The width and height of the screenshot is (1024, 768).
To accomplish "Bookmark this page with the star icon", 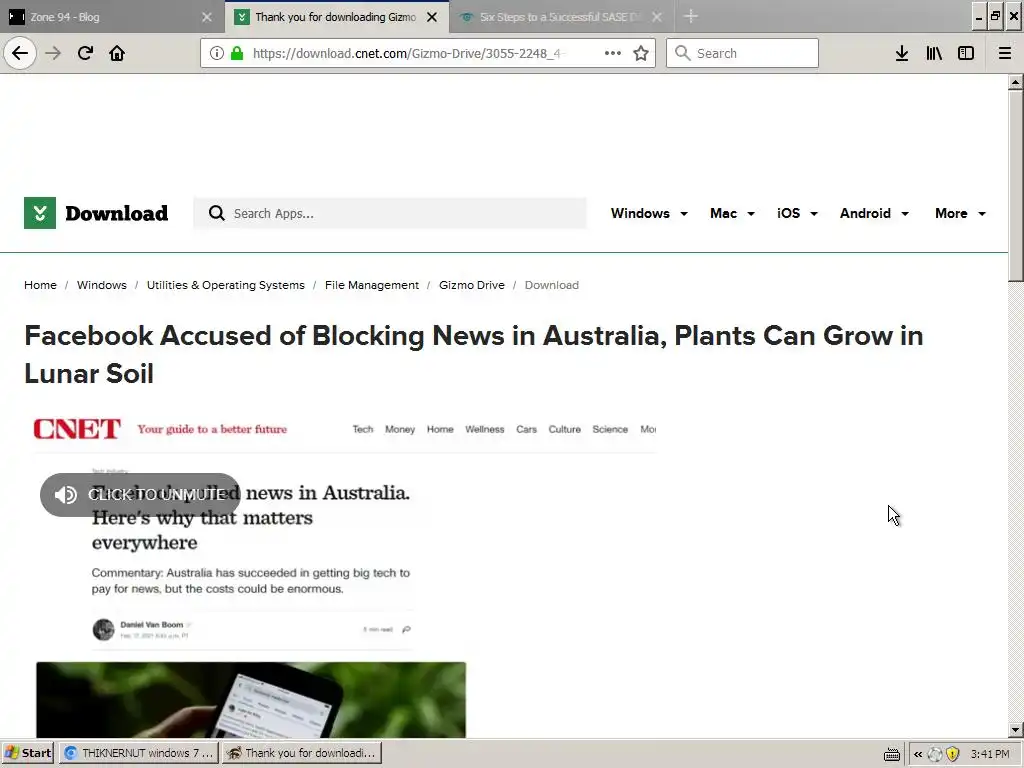I will coord(641,53).
